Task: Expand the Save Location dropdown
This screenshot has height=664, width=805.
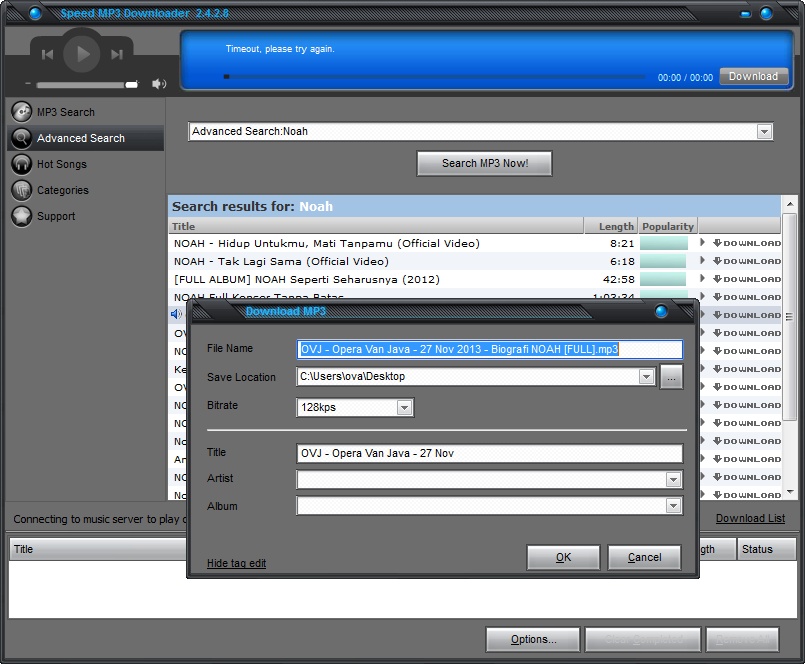Action: [x=646, y=377]
